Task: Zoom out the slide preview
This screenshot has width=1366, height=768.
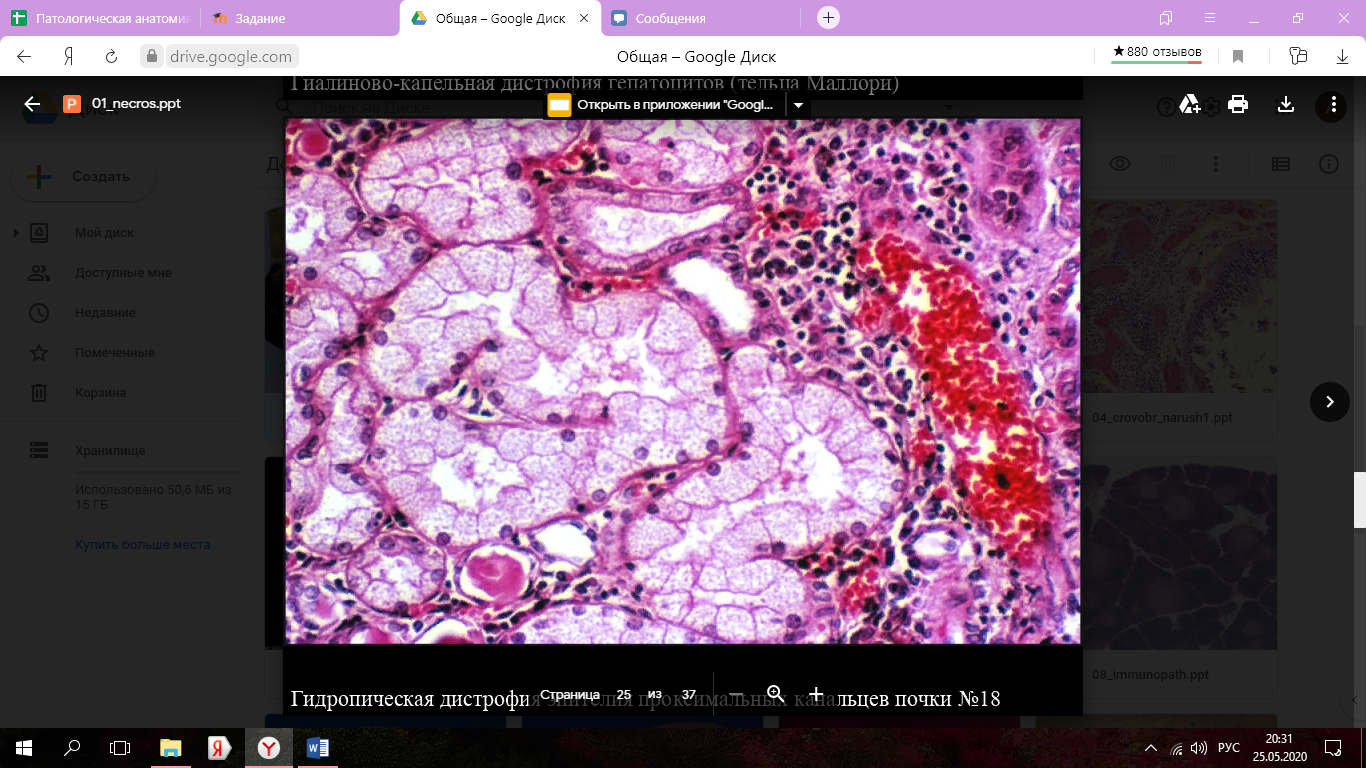Action: click(736, 694)
